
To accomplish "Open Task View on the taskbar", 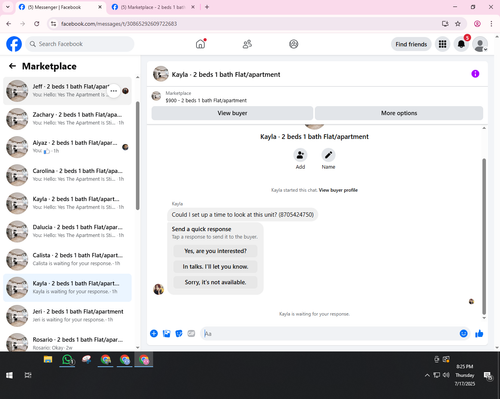I will [28, 375].
